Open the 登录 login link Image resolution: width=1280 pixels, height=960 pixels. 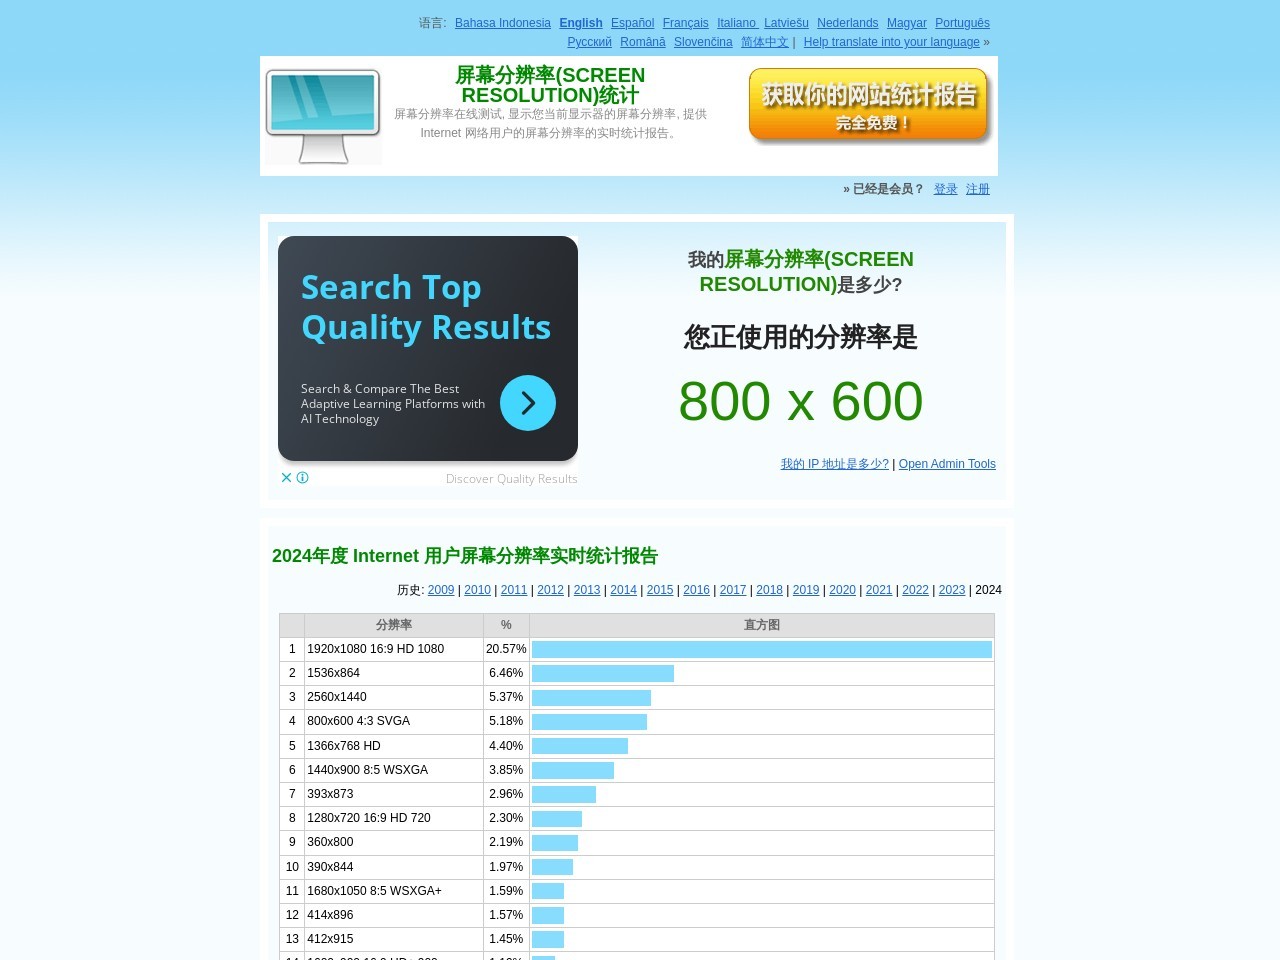[x=944, y=189]
